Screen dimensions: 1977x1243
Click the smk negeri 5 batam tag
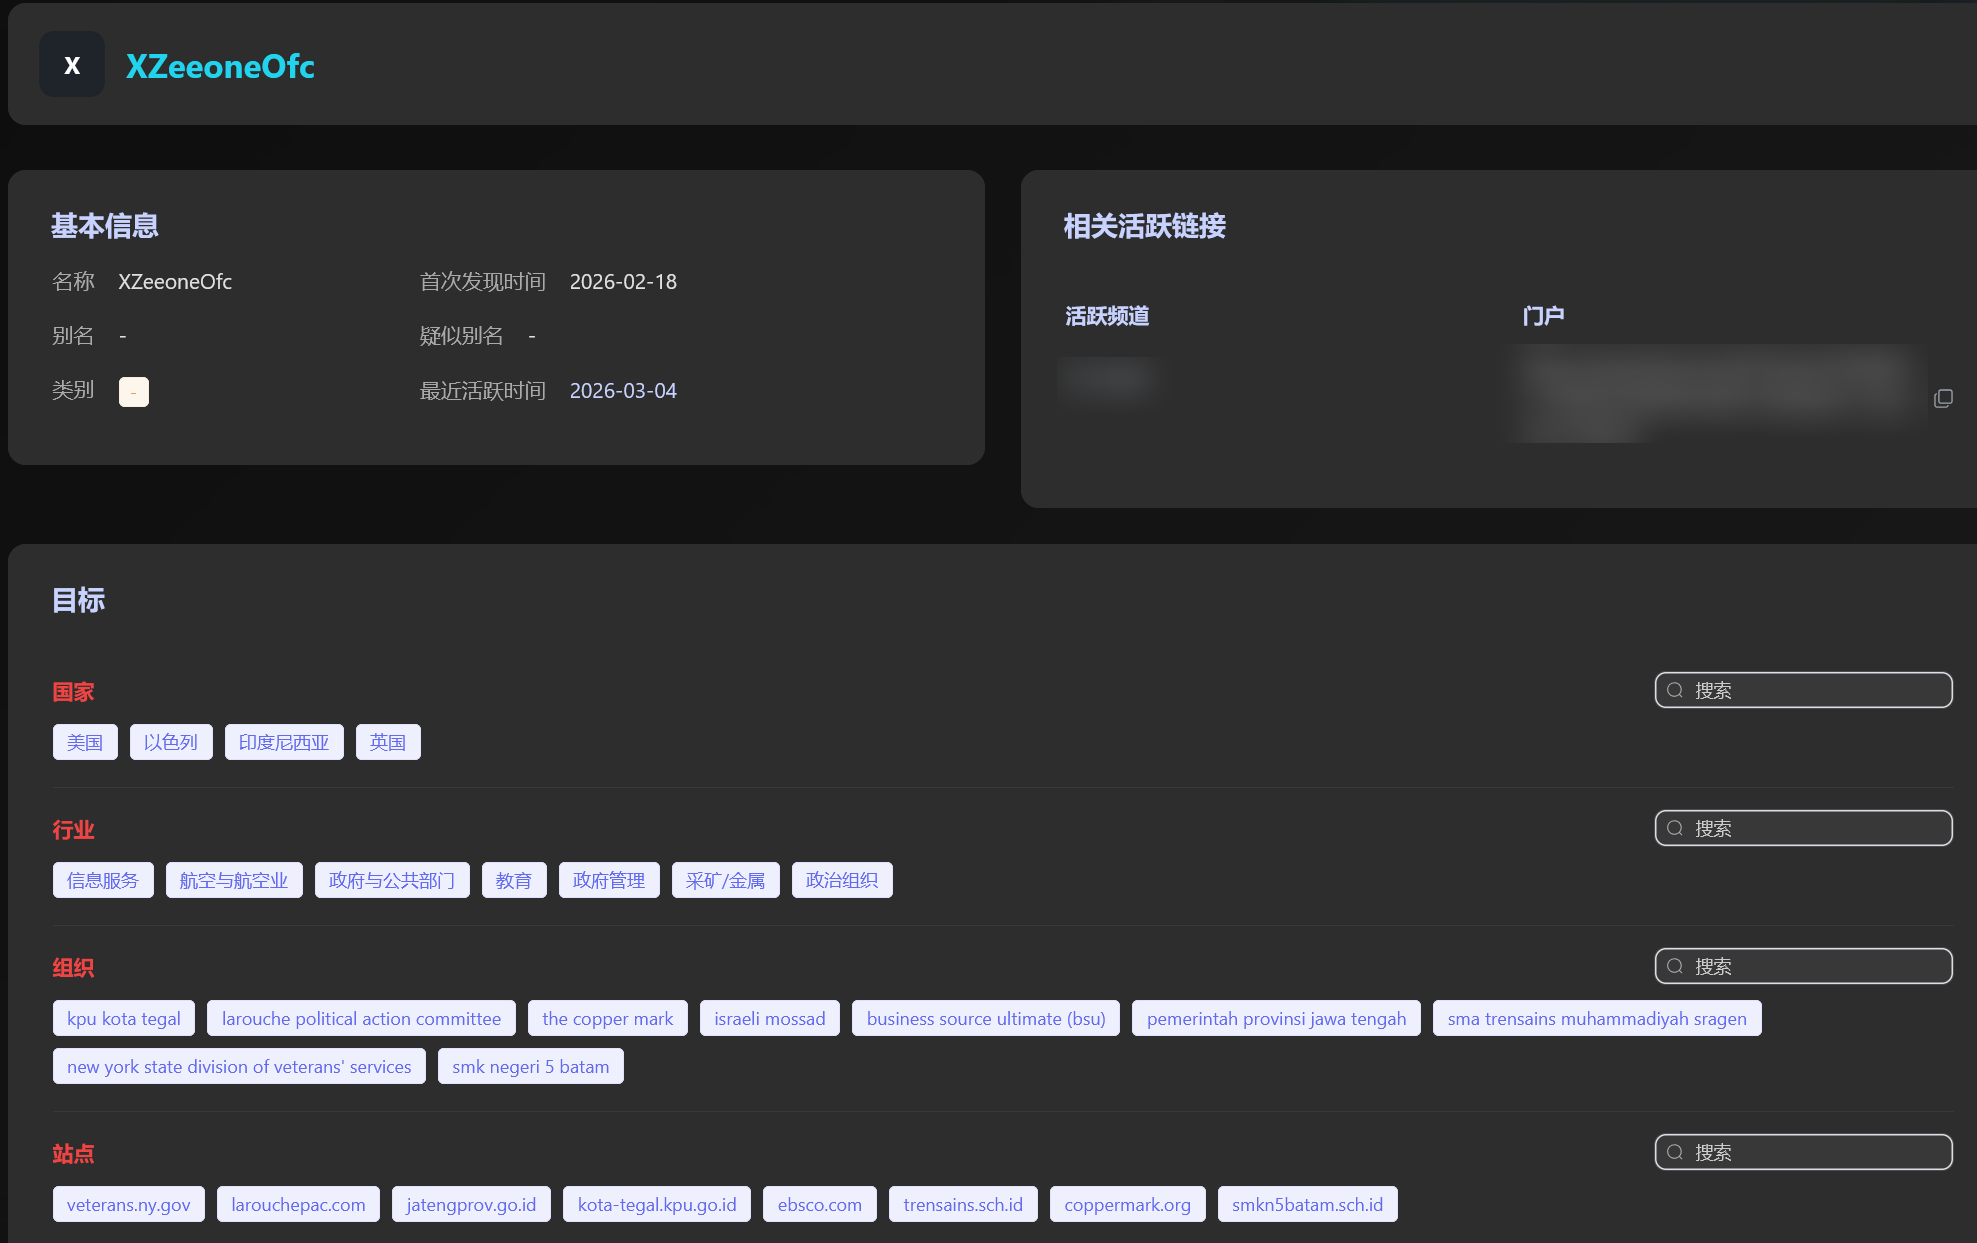[x=530, y=1066]
